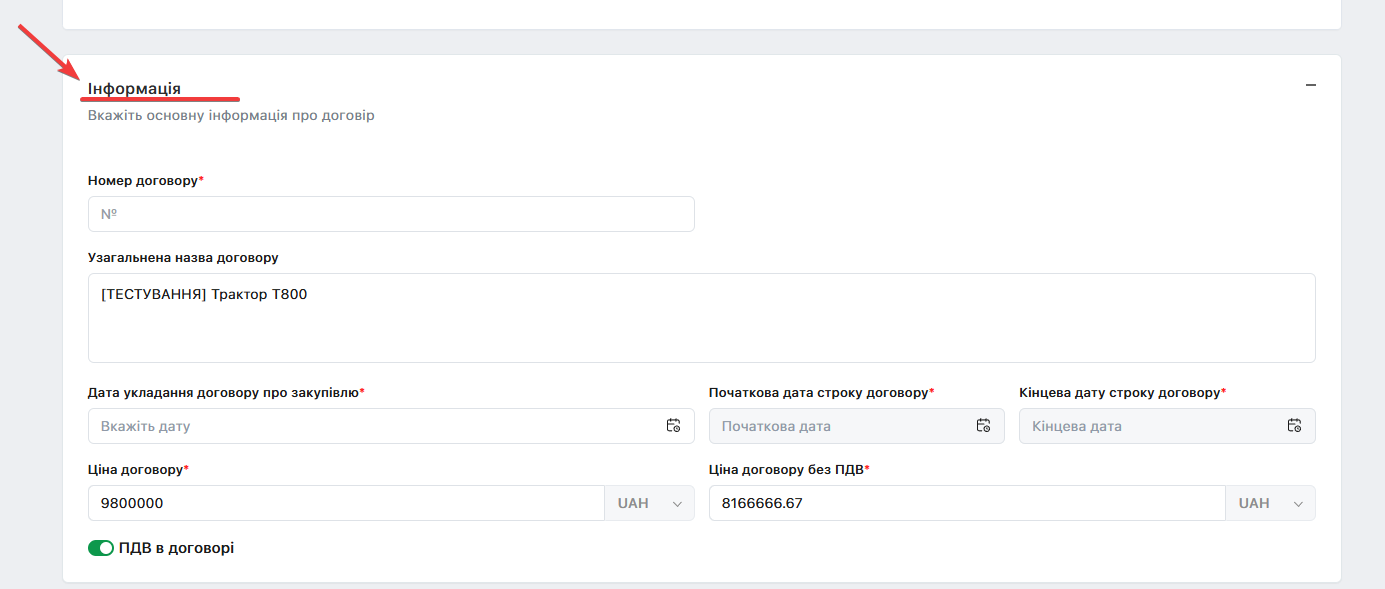
Task: Focus the Номер договору № input field
Action: [x=391, y=214]
